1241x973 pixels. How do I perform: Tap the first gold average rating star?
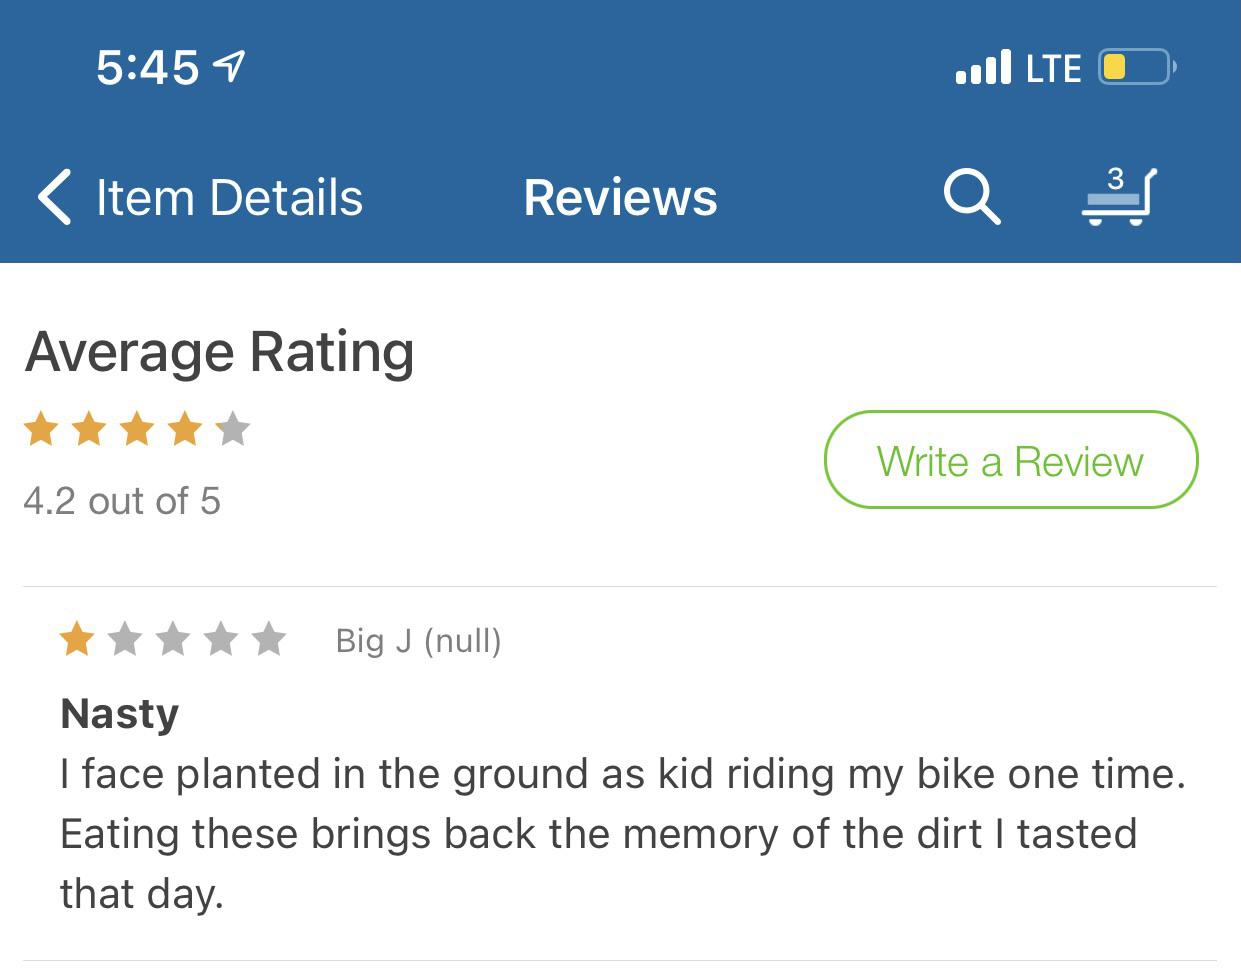41,429
